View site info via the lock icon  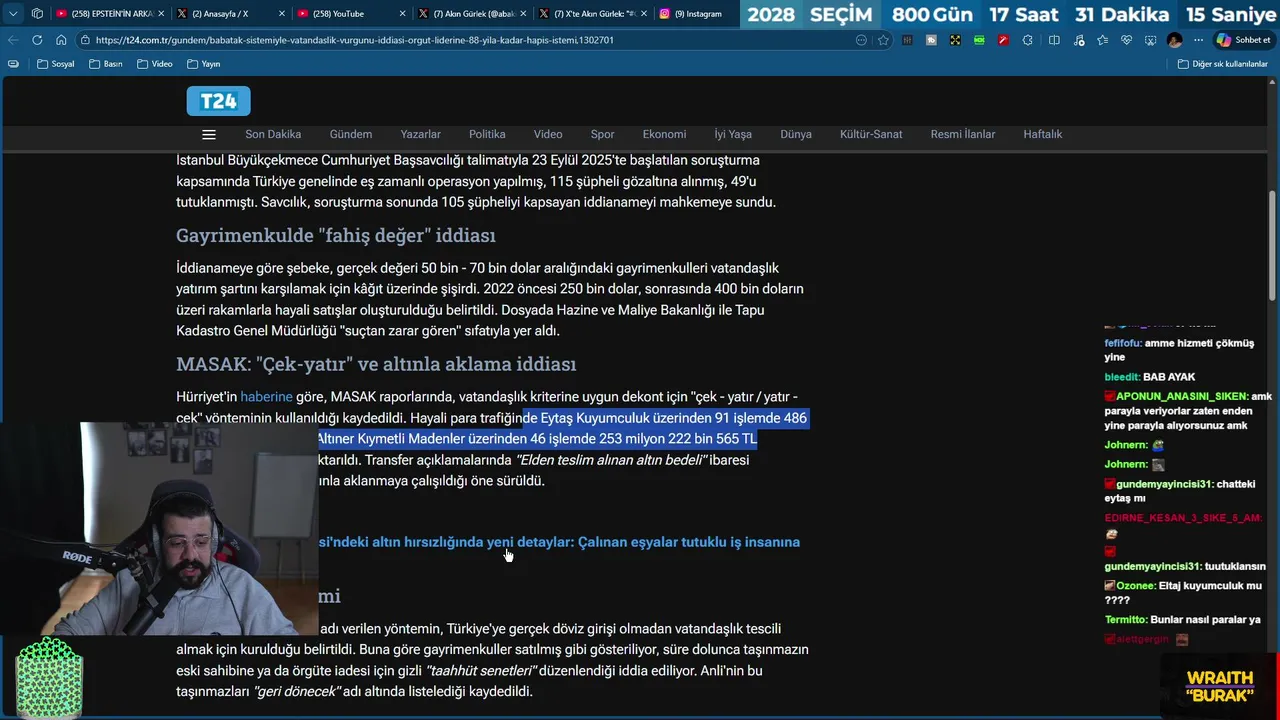click(86, 40)
